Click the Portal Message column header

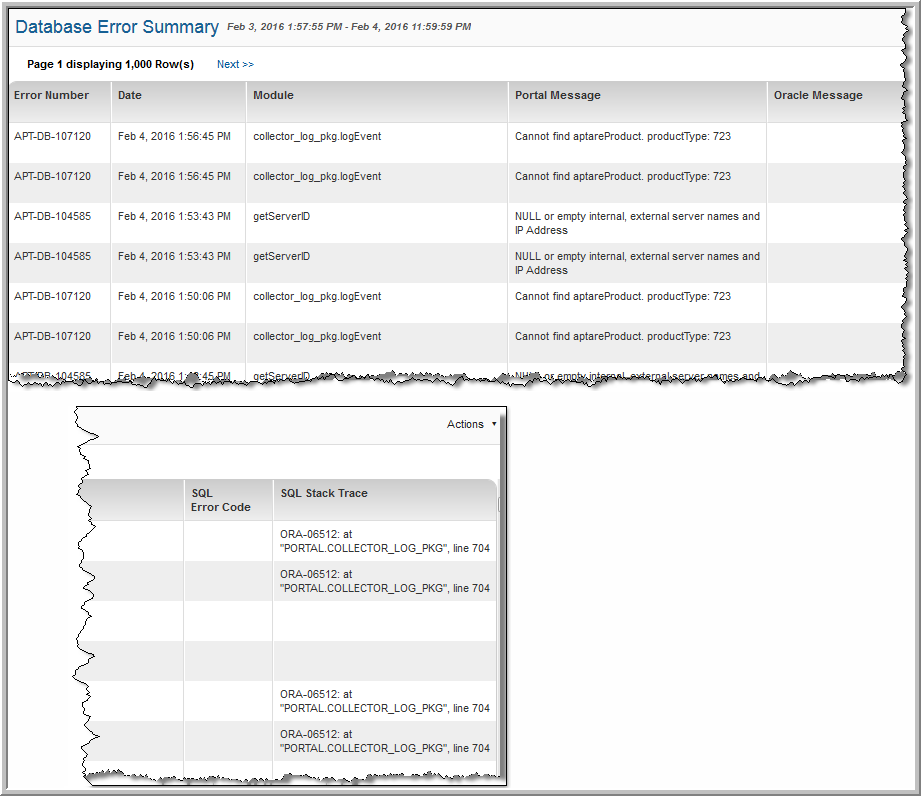coord(557,96)
